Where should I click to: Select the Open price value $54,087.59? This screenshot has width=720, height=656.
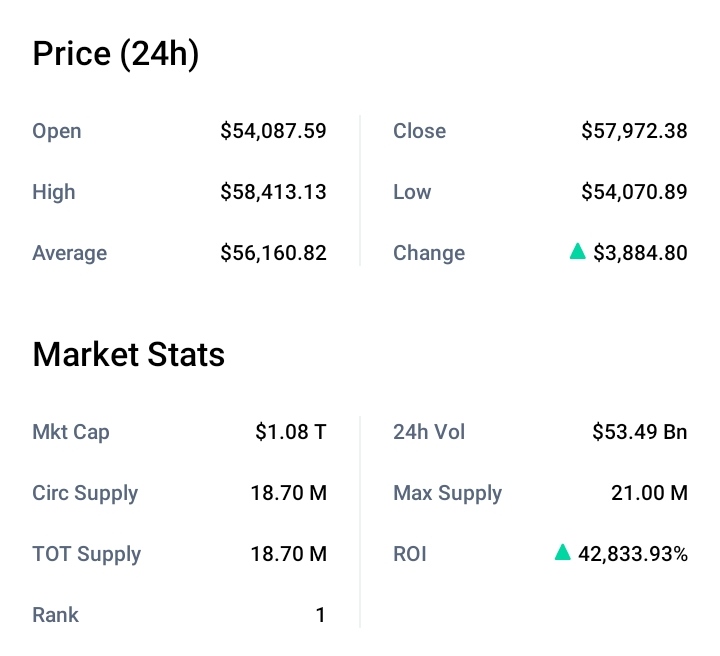(x=273, y=131)
